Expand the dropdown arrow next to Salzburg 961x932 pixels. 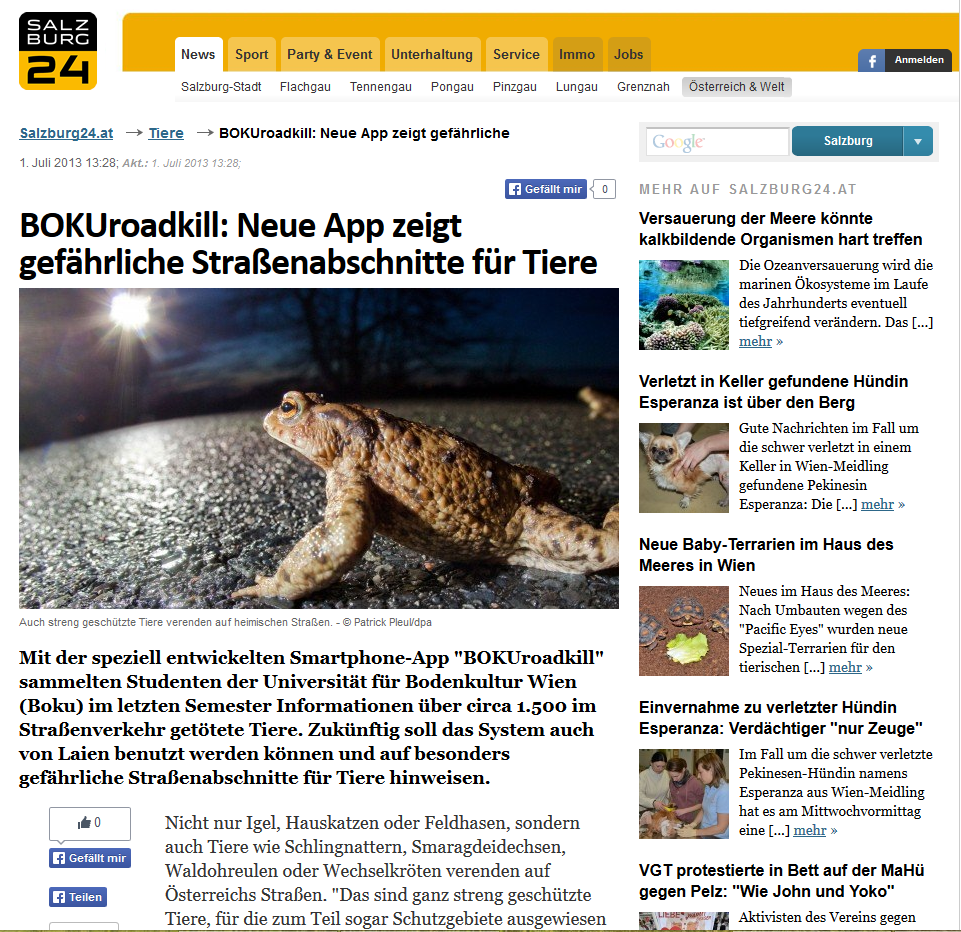pos(917,141)
